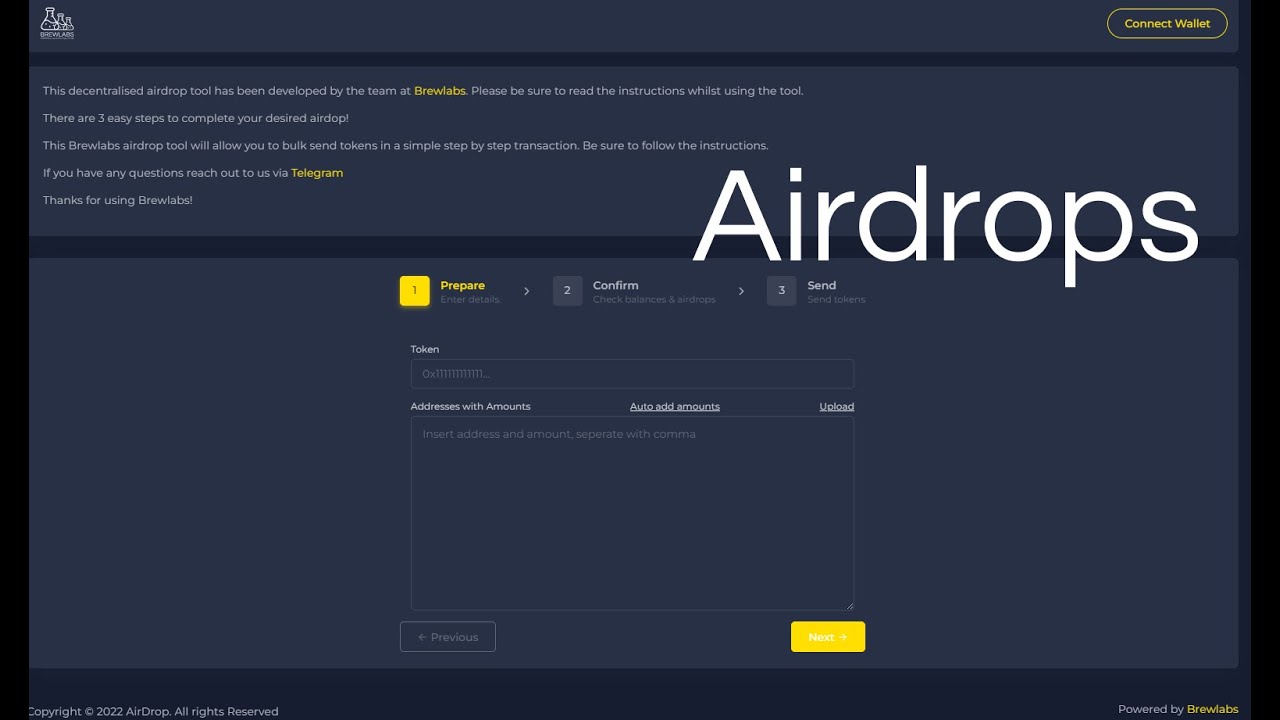Click the 'Token' field label
This screenshot has height=720, width=1280.
click(x=425, y=349)
